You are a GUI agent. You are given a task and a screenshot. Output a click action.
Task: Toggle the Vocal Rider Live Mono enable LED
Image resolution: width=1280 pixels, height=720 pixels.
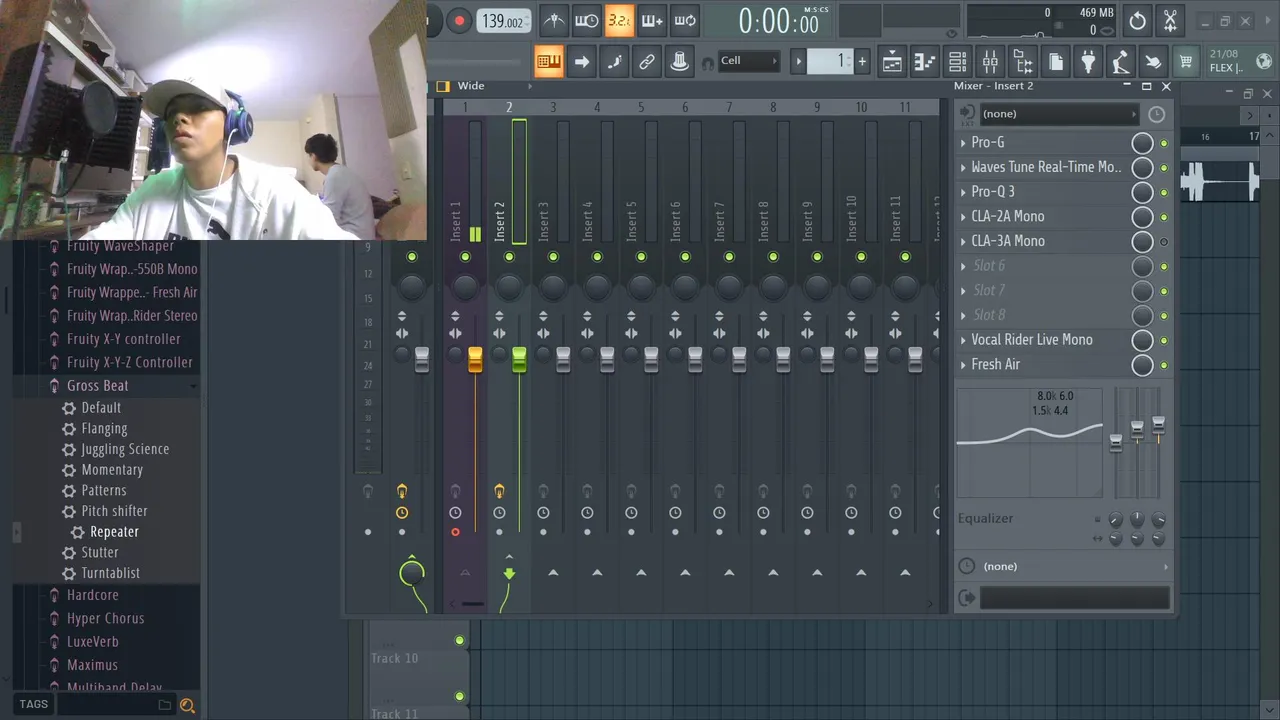(1164, 340)
